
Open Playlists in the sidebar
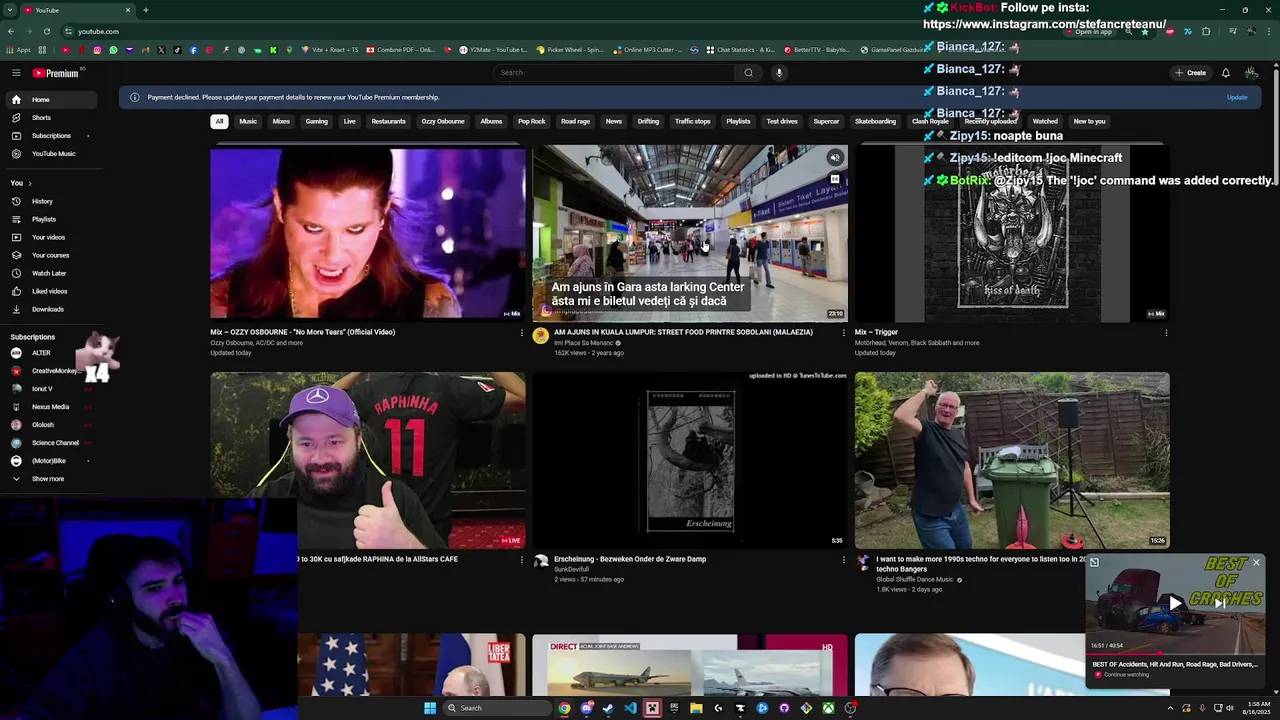[52, 219]
